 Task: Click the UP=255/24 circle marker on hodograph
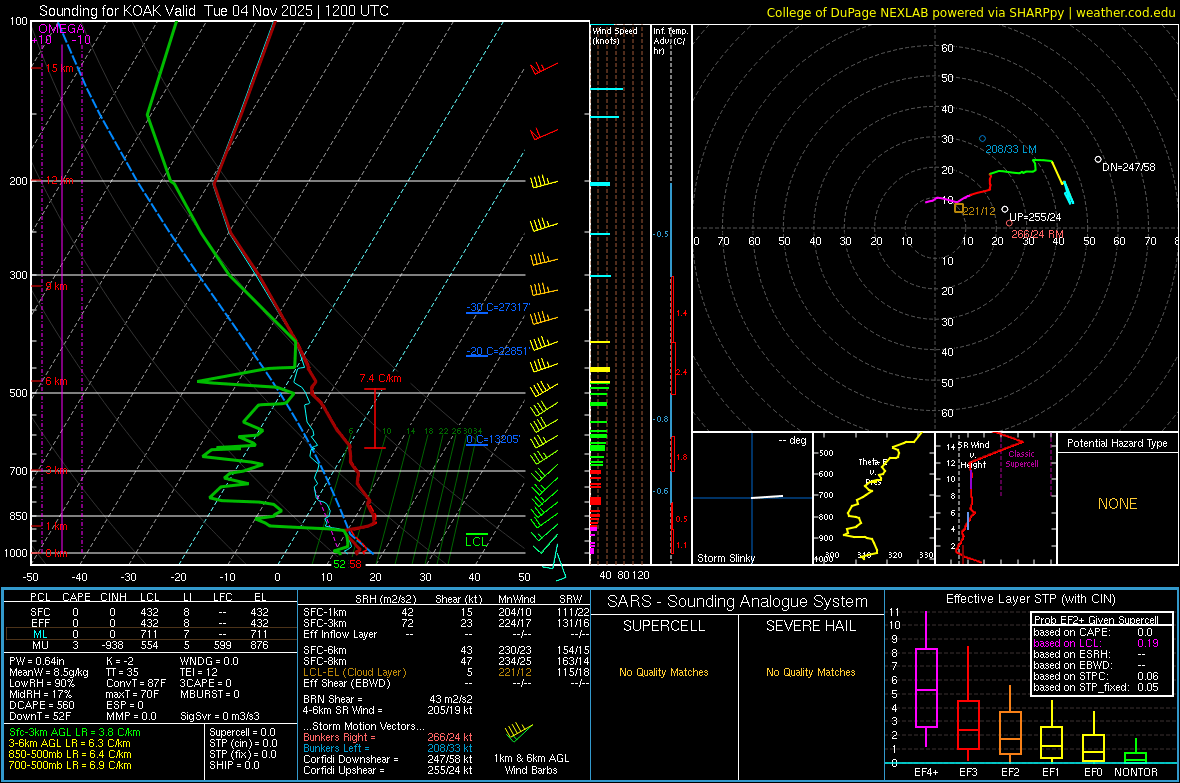(1005, 209)
